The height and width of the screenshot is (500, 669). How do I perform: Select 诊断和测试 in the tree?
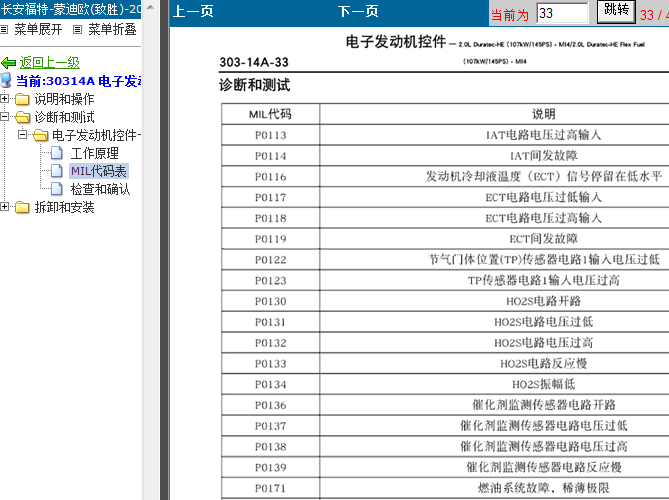click(x=64, y=117)
